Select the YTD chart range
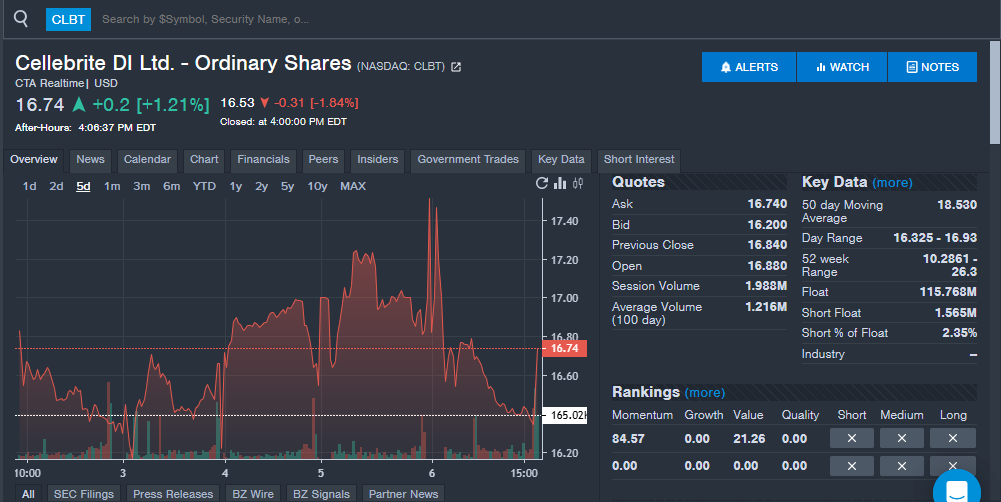The image size is (1001, 502). (x=204, y=186)
